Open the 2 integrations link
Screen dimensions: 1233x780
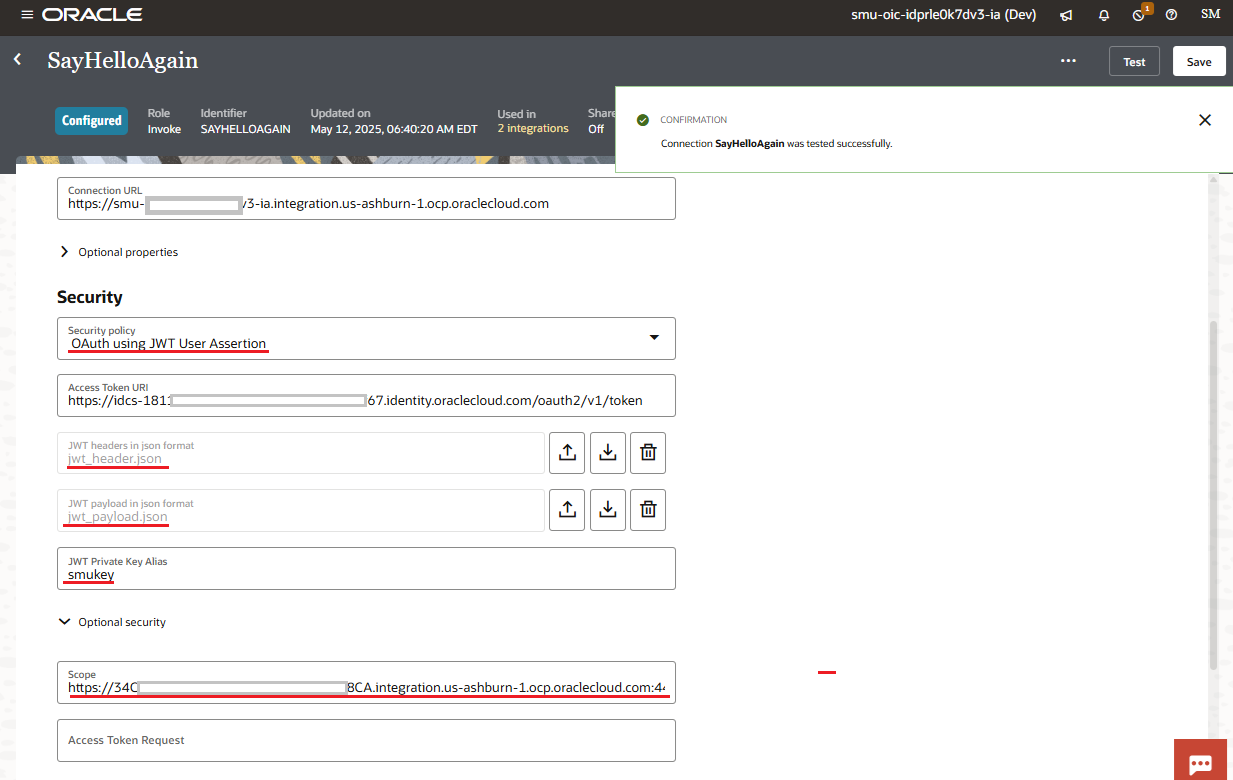[533, 129]
